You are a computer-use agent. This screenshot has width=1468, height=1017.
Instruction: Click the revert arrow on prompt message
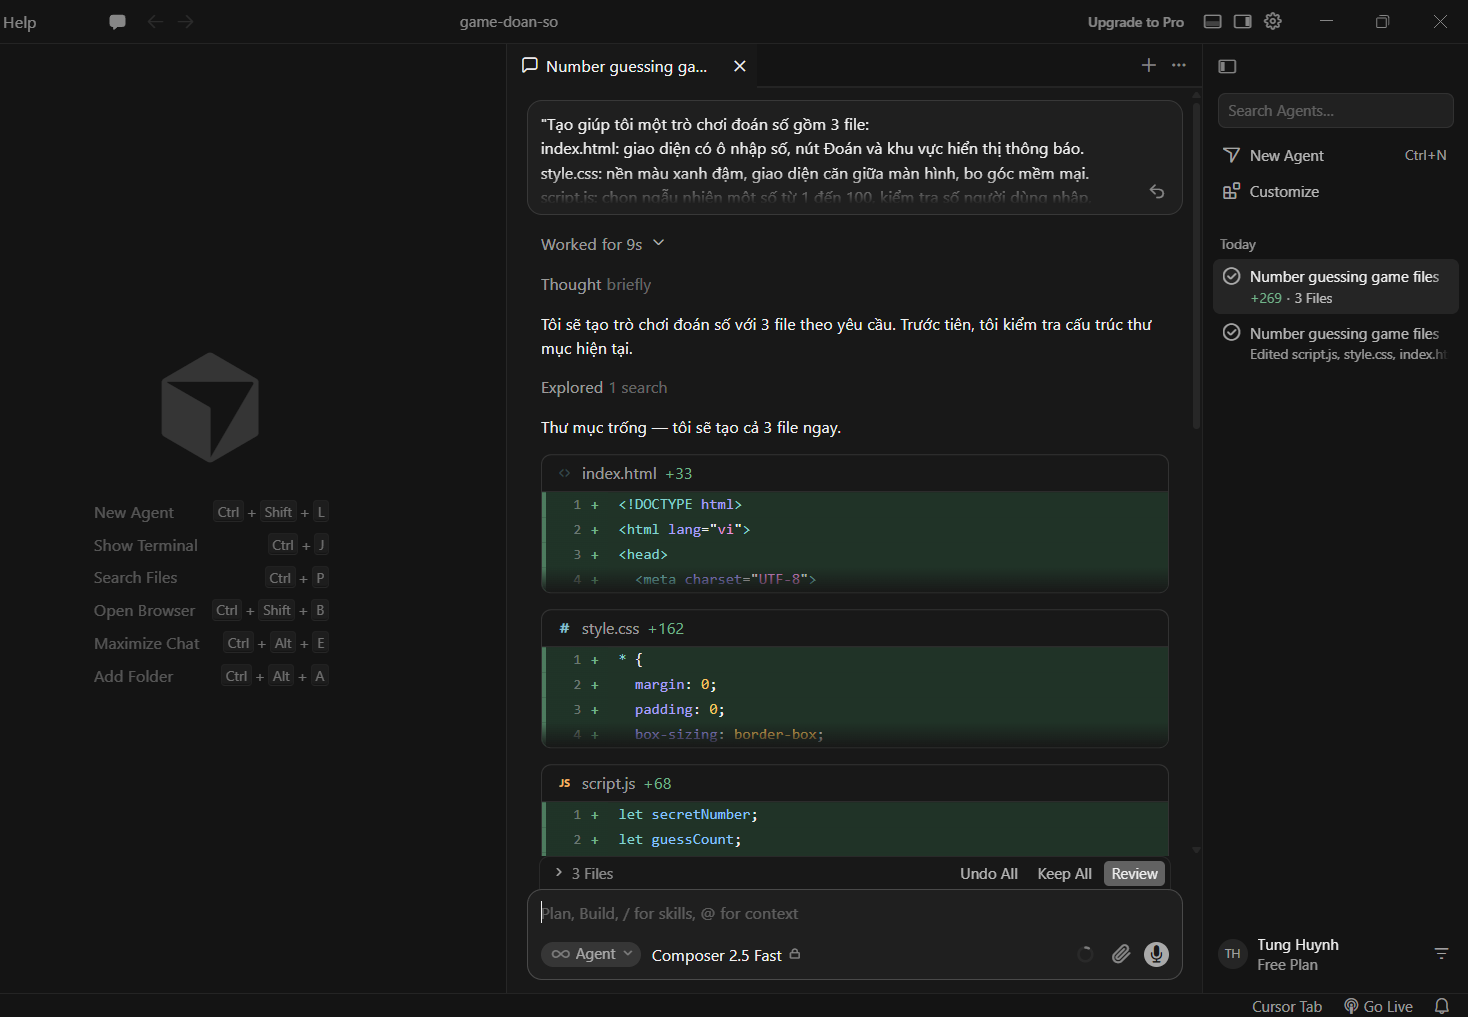tap(1157, 191)
